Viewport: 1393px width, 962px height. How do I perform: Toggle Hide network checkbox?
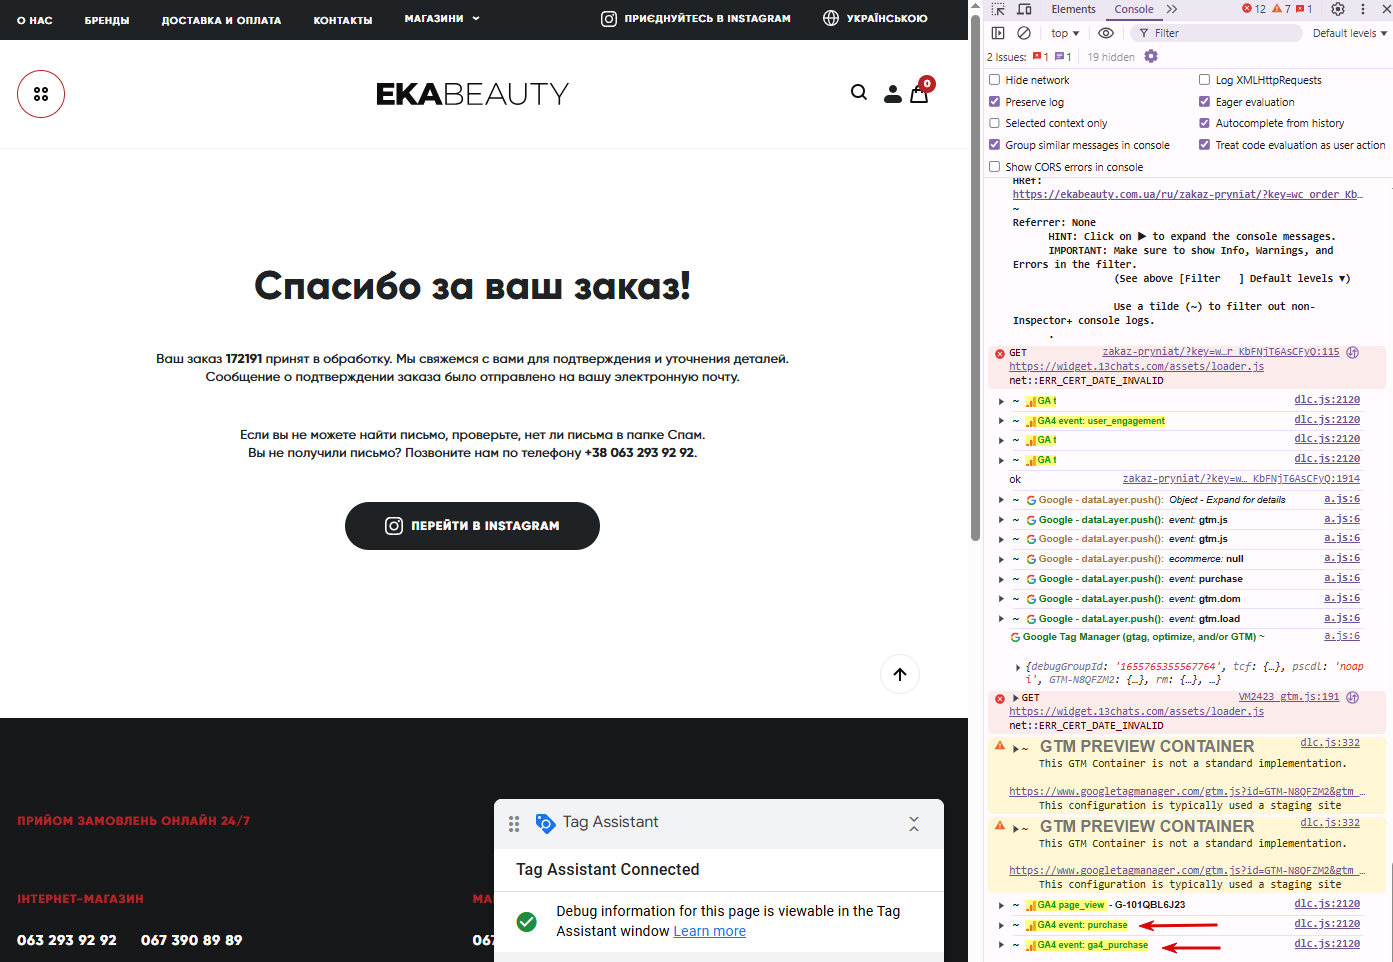click(x=994, y=80)
